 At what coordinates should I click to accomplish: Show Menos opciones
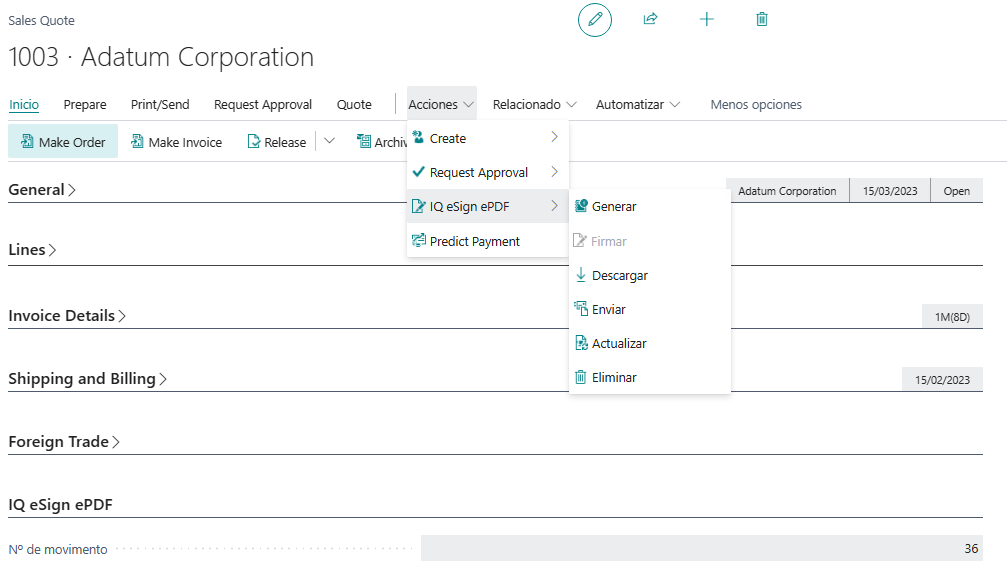click(755, 104)
